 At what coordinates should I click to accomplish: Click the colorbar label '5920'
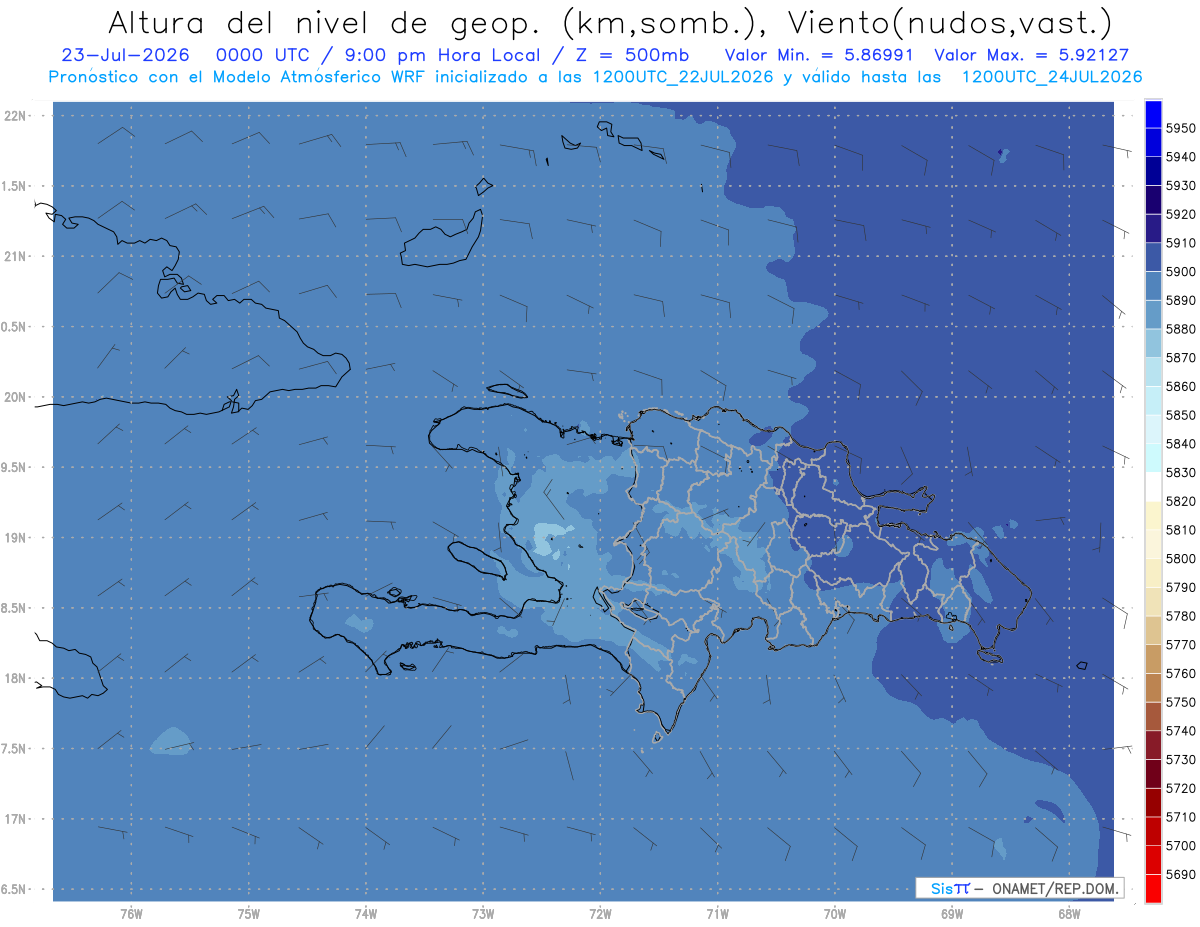point(1180,214)
